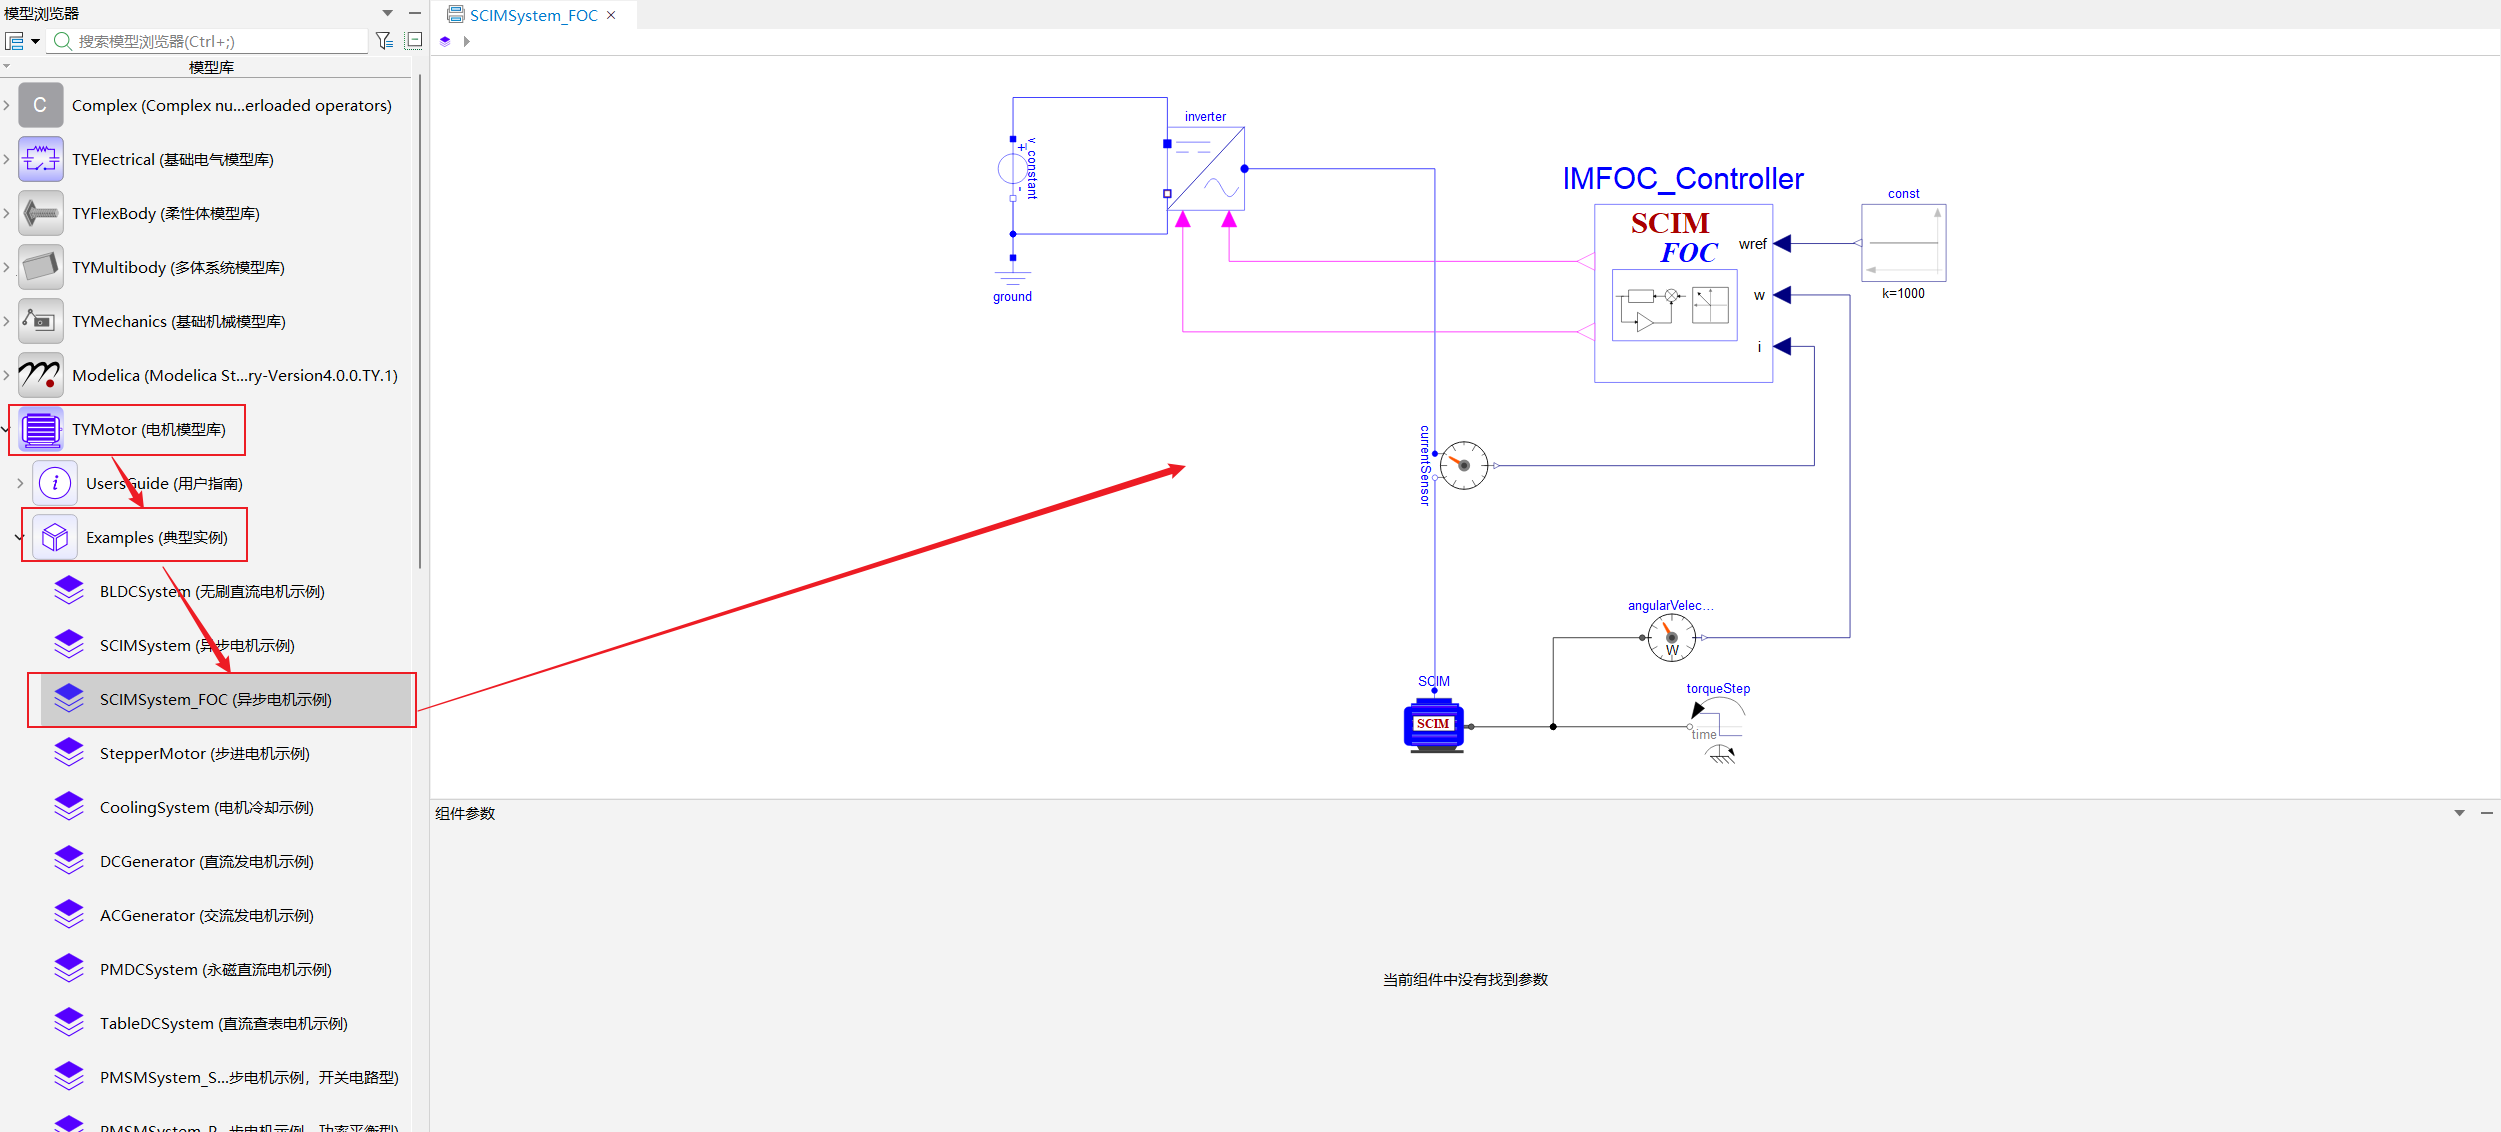The image size is (2501, 1132).
Task: Click the TYMultibody library icon
Action: (x=40, y=267)
